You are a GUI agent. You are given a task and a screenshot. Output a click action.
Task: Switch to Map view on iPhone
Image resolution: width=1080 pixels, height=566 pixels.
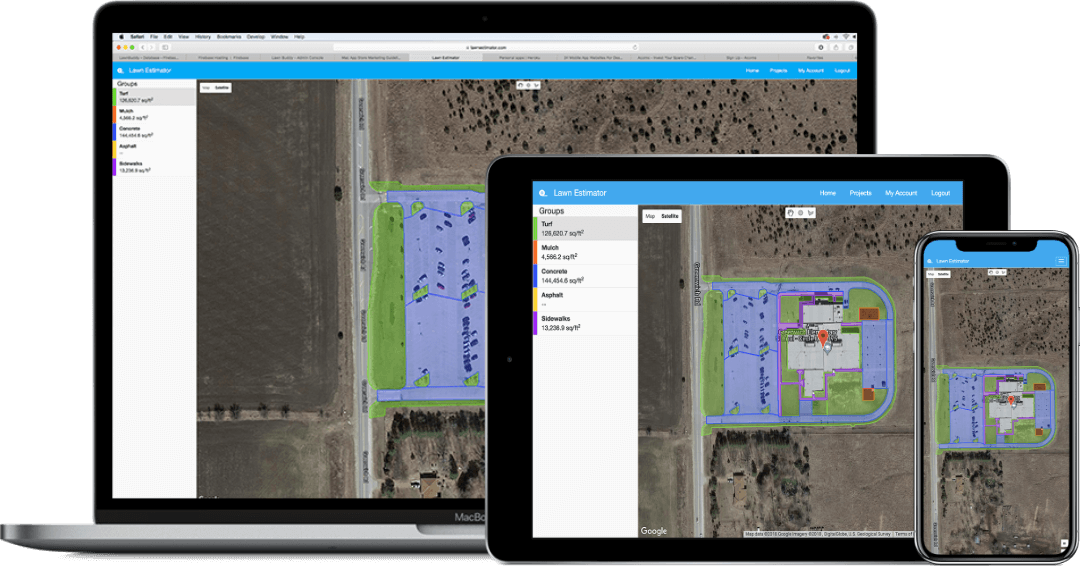pyautogui.click(x=931, y=274)
